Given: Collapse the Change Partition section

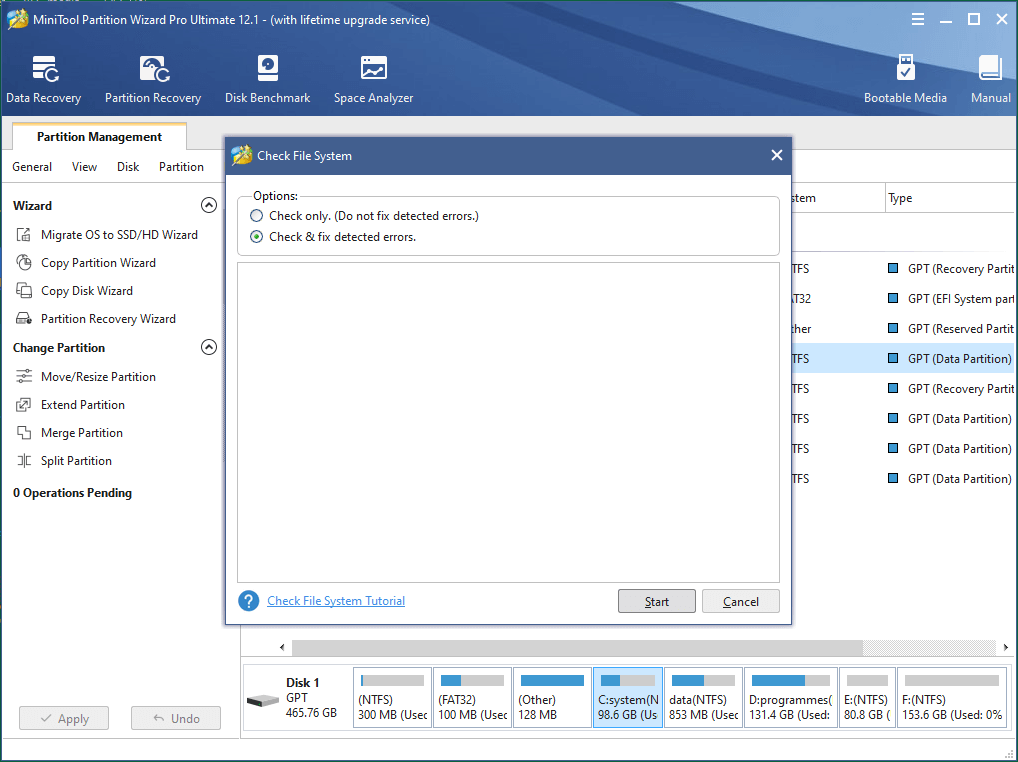Looking at the screenshot, I should coord(209,348).
